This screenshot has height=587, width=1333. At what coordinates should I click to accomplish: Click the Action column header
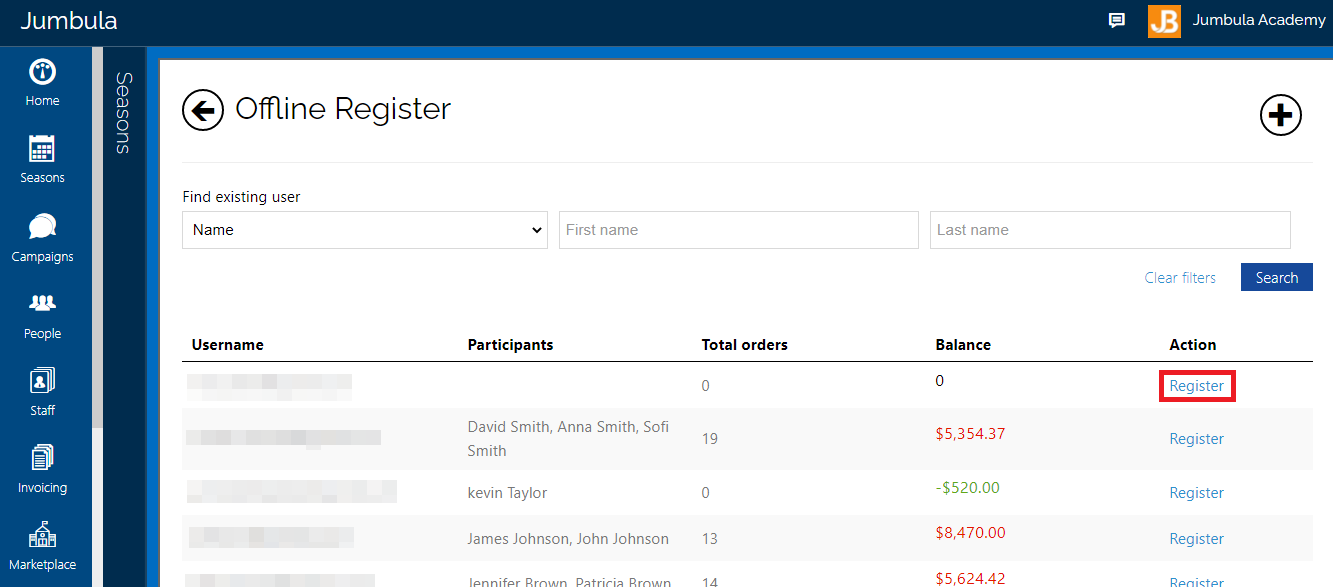(x=1193, y=345)
